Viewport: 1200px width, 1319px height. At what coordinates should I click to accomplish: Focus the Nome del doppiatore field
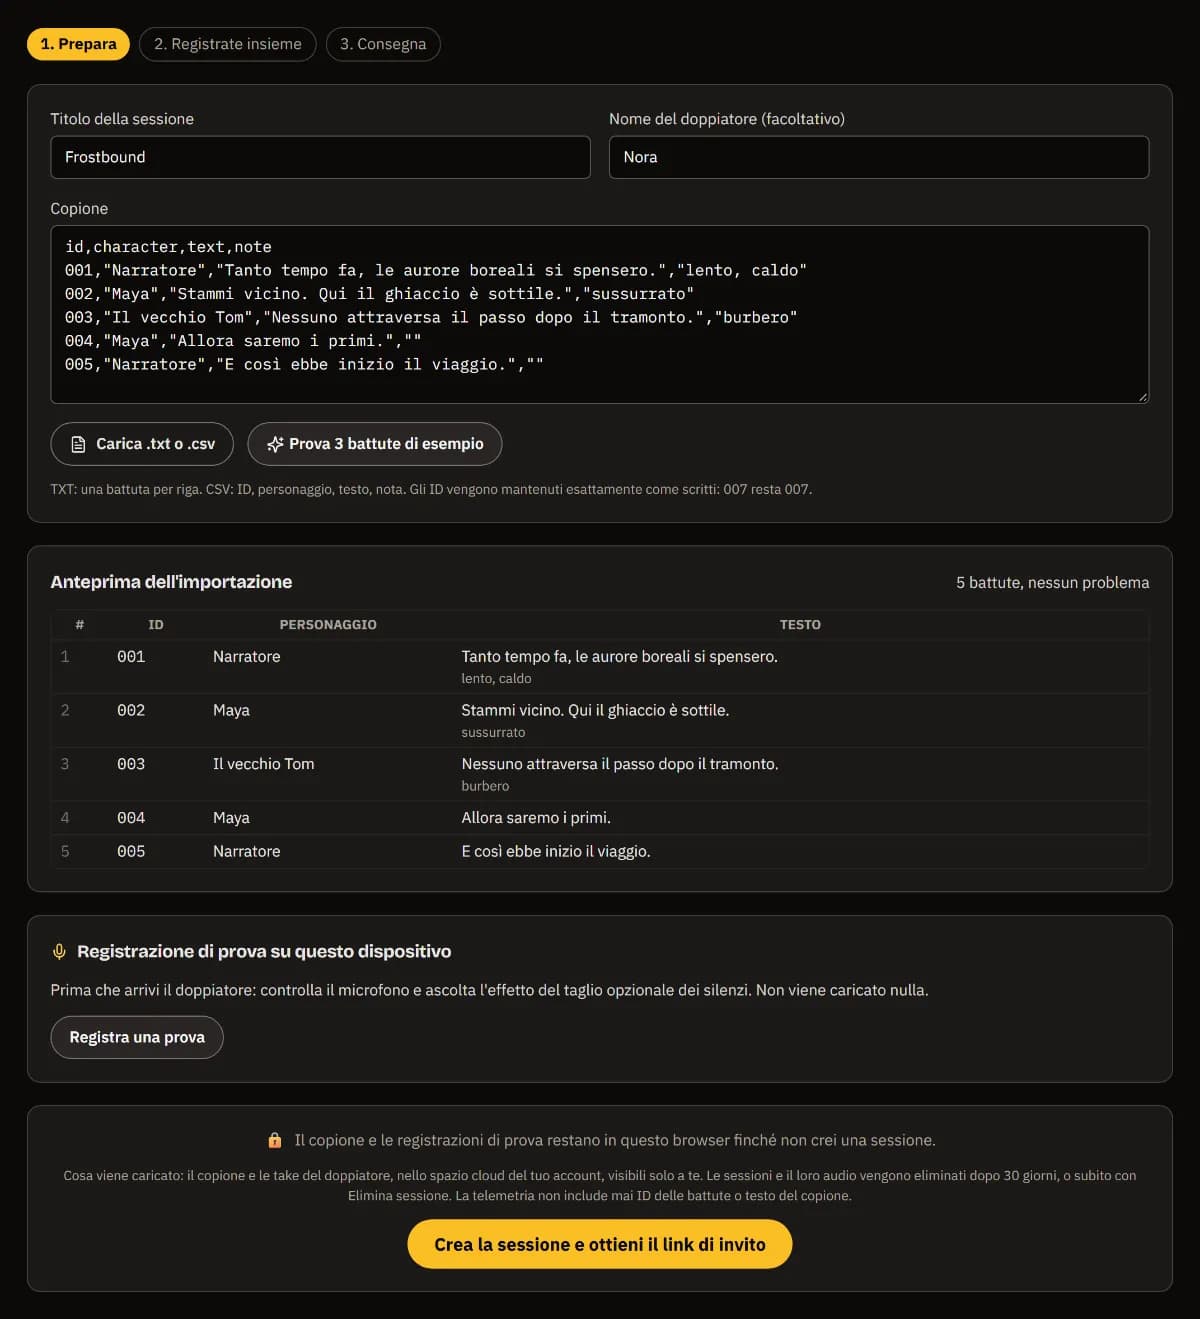click(879, 157)
